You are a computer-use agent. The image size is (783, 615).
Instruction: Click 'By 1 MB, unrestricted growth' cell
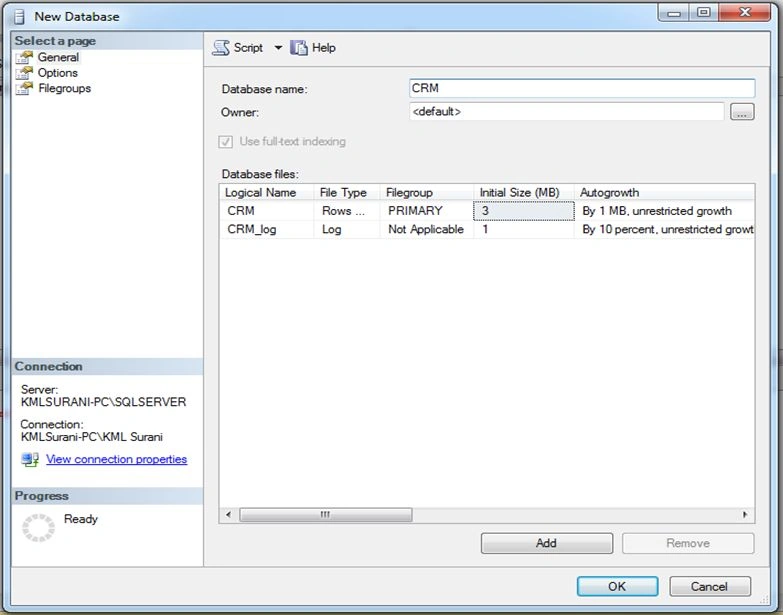pos(665,211)
